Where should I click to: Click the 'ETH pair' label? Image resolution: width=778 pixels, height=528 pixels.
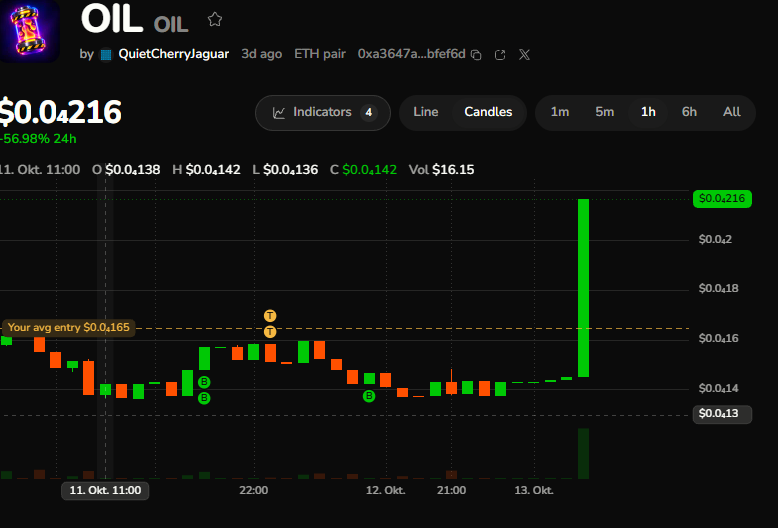point(320,54)
